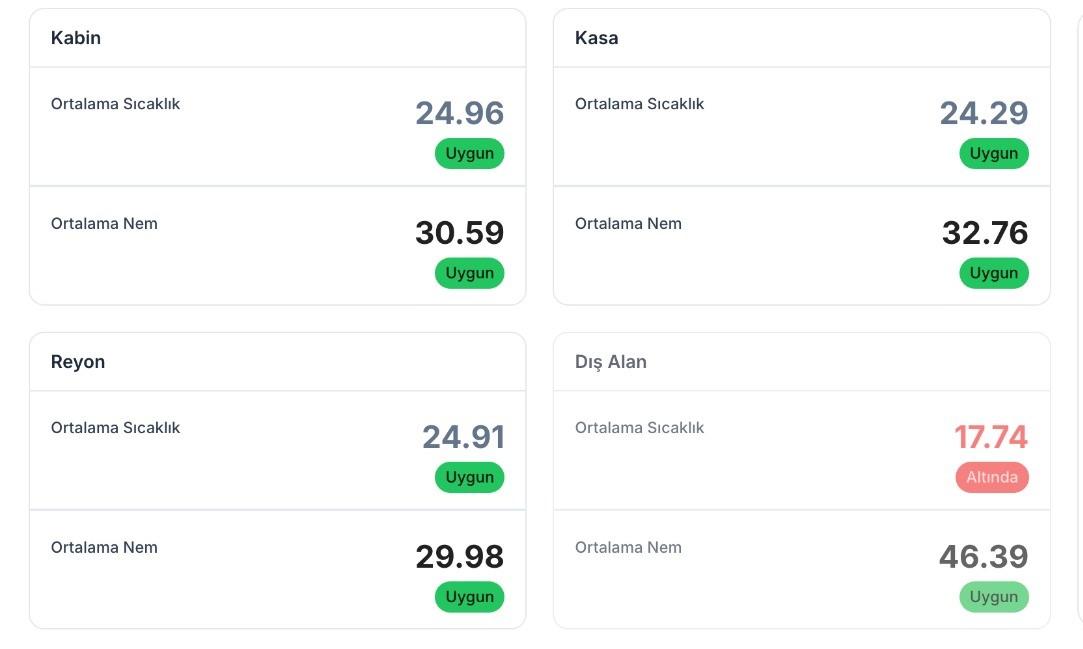Select Dış Alan humidity value 46.39

(984, 557)
